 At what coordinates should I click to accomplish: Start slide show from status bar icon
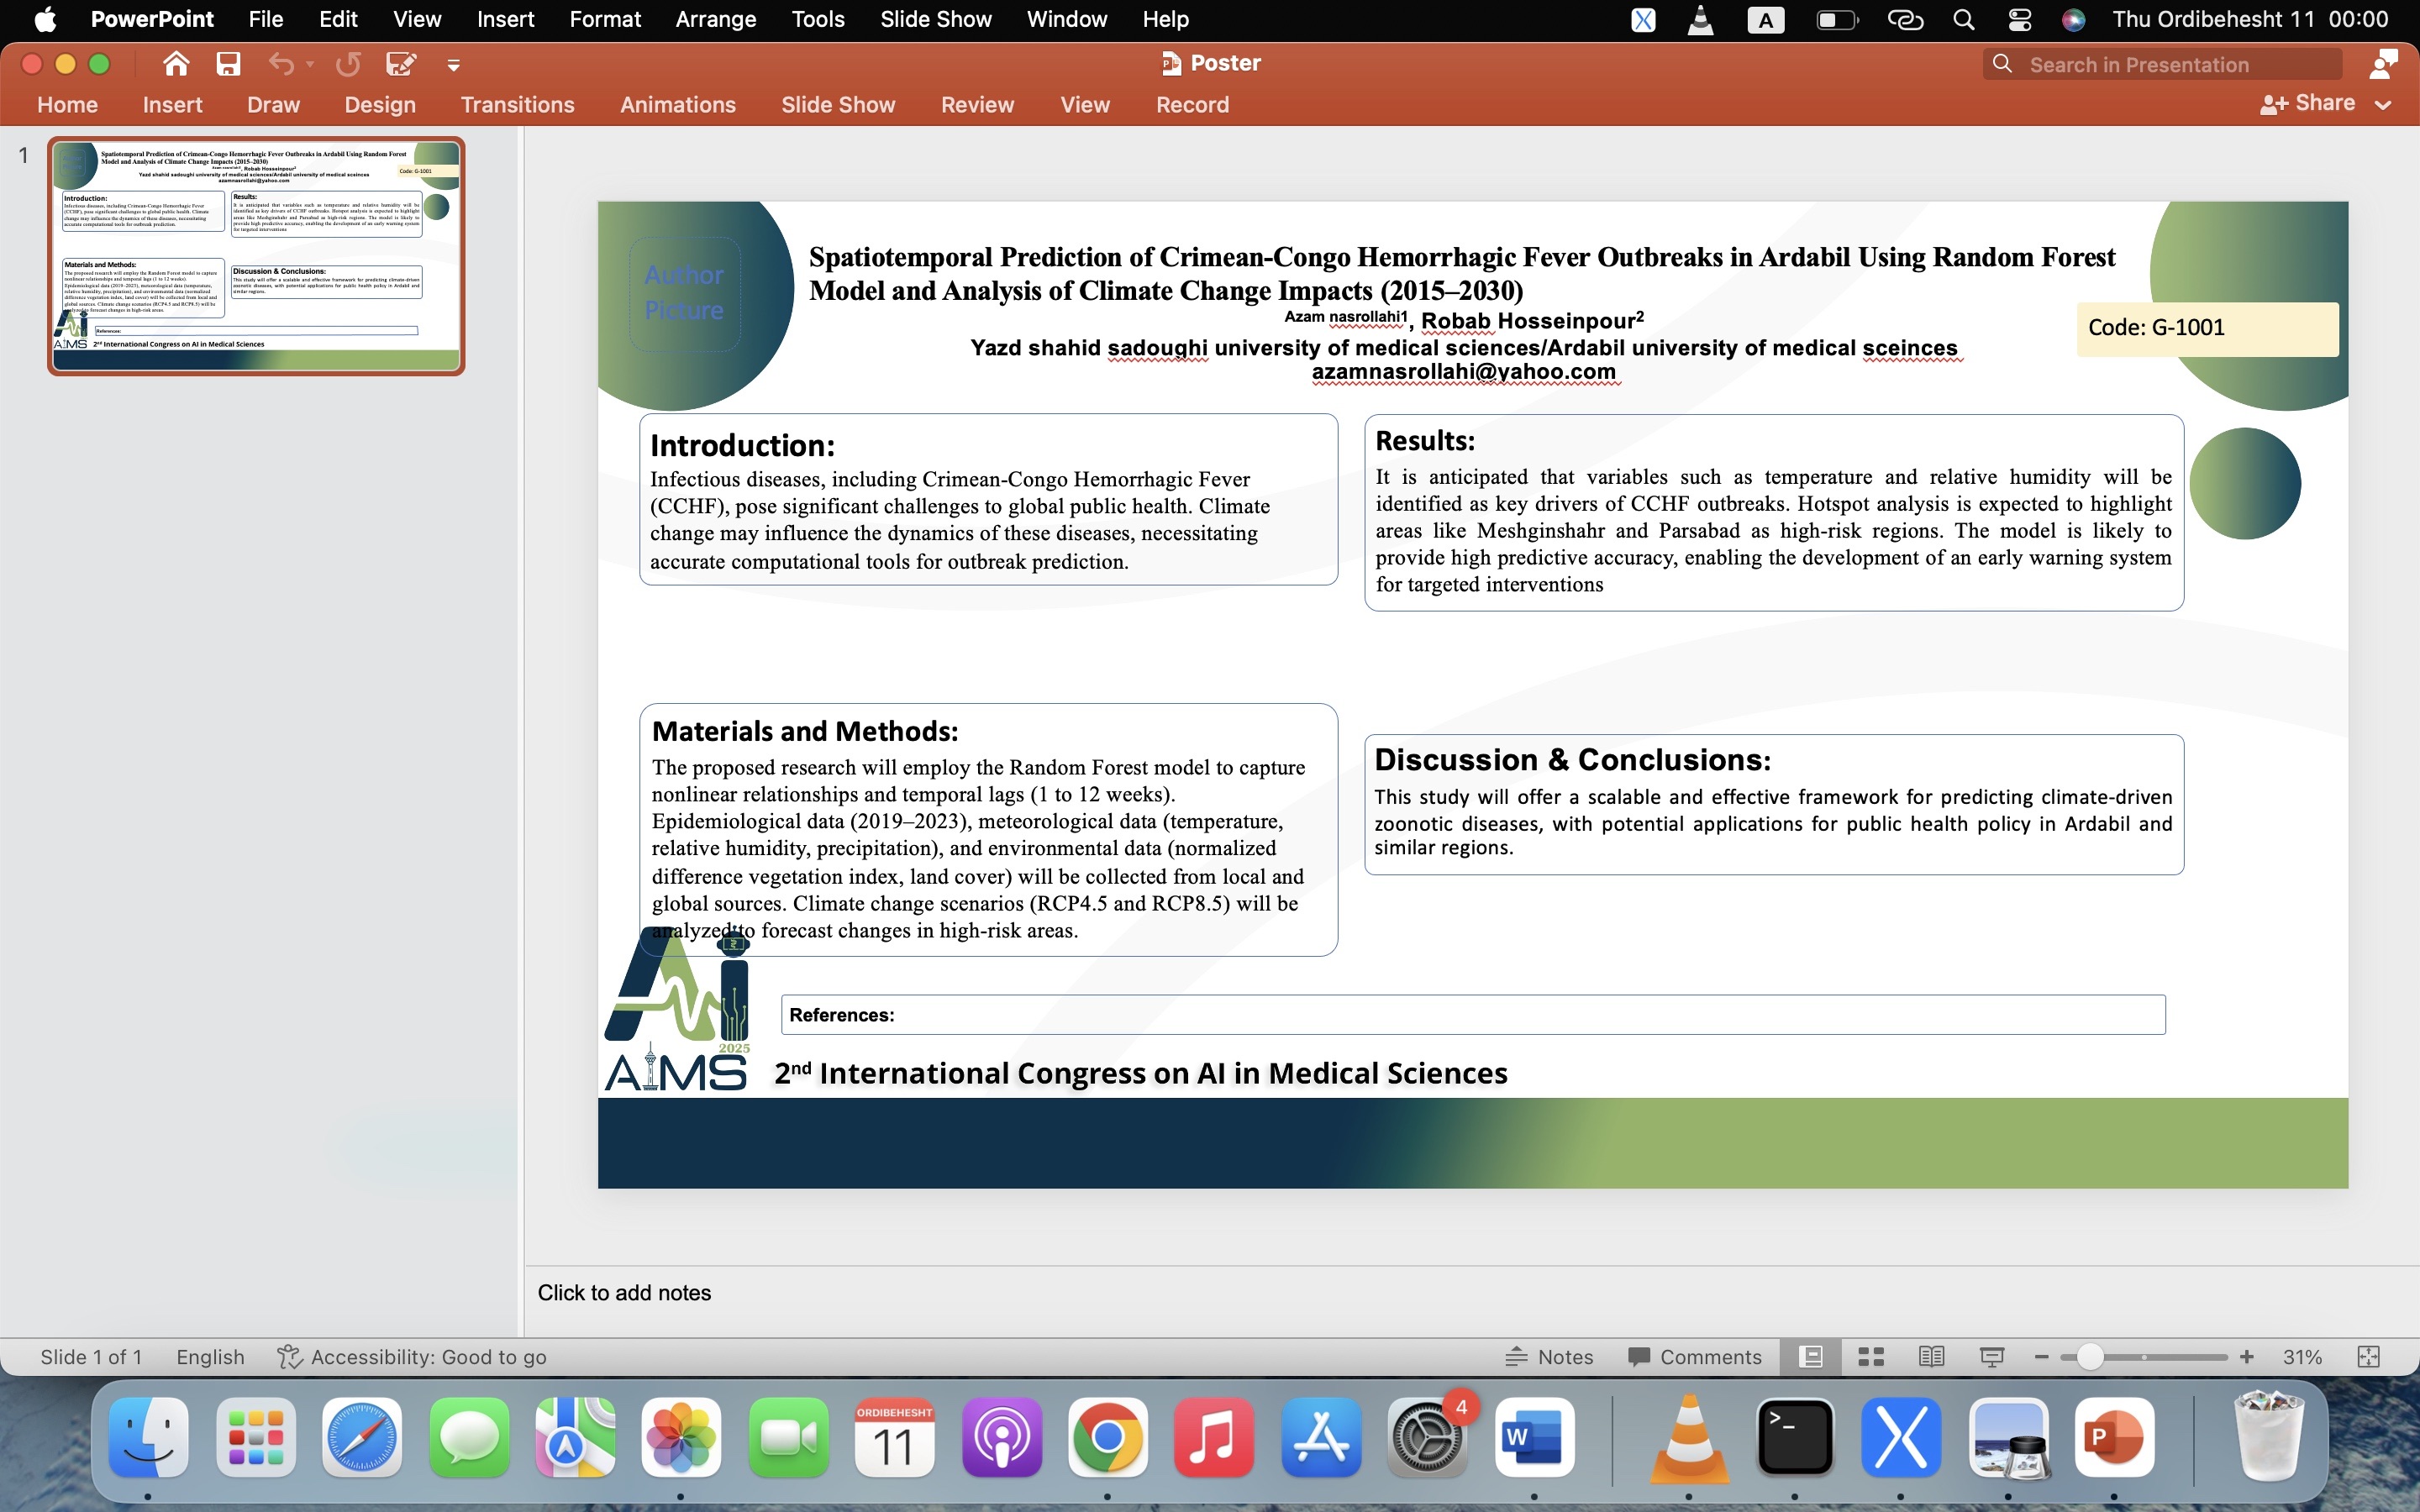[1991, 1357]
